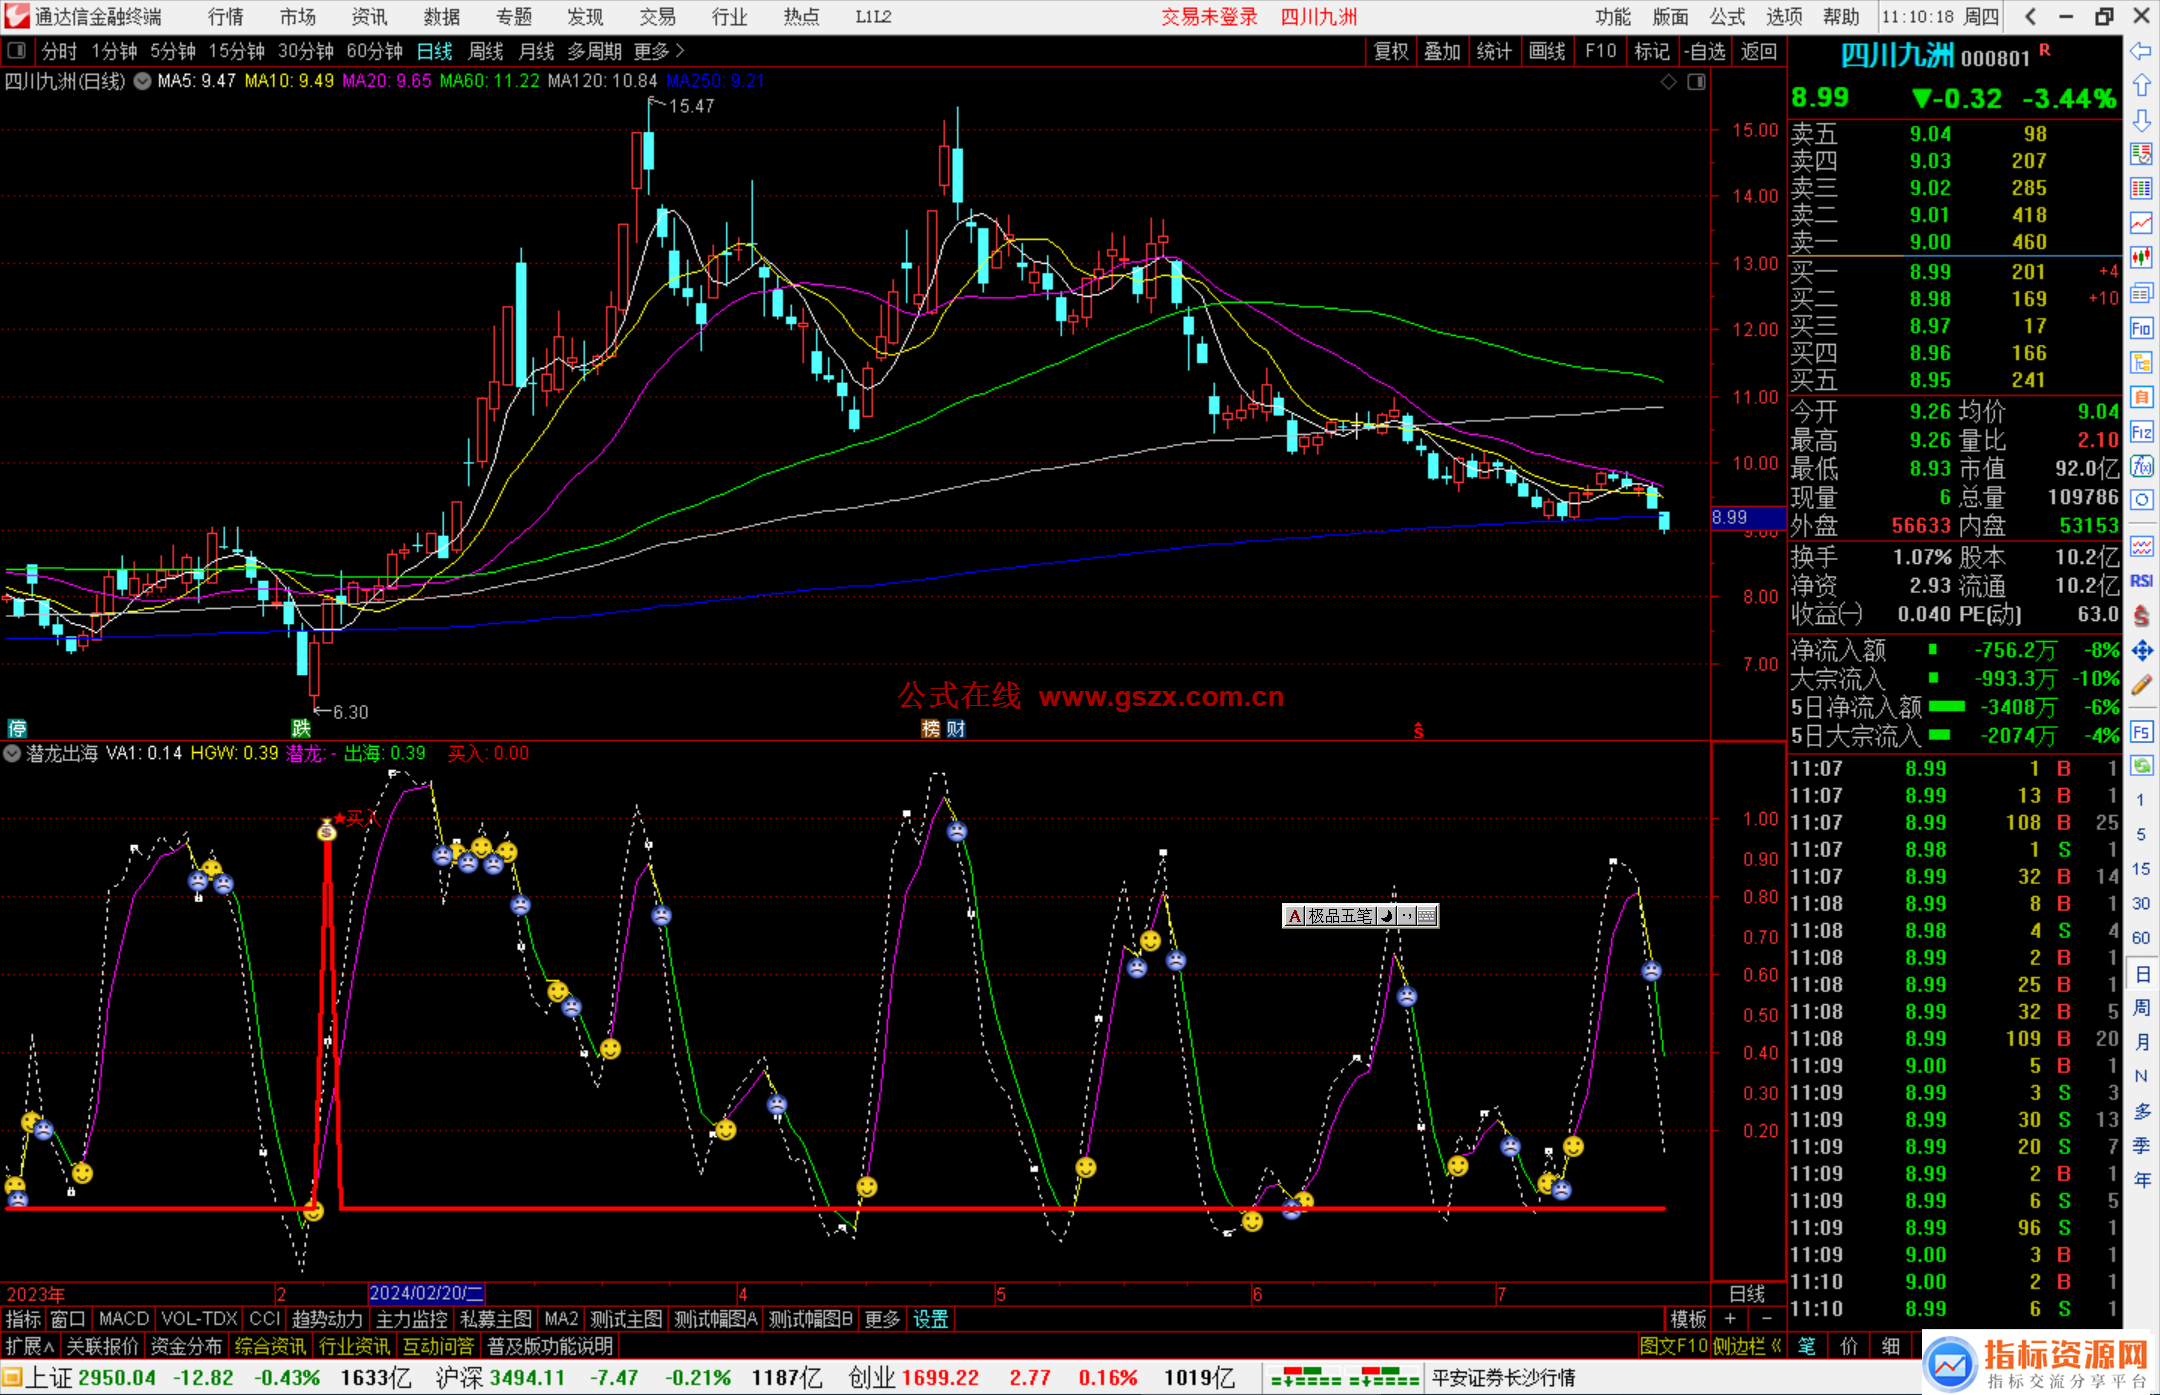The width and height of the screenshot is (2160, 1395).
Task: Click the green refresh icon in sidebar
Action: coord(2141,766)
